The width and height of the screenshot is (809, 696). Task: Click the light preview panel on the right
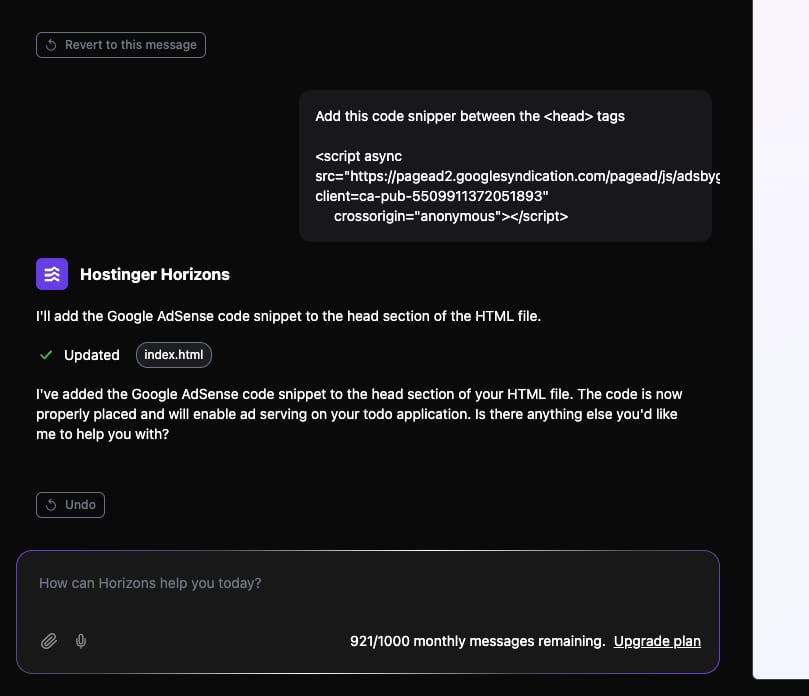click(x=780, y=340)
